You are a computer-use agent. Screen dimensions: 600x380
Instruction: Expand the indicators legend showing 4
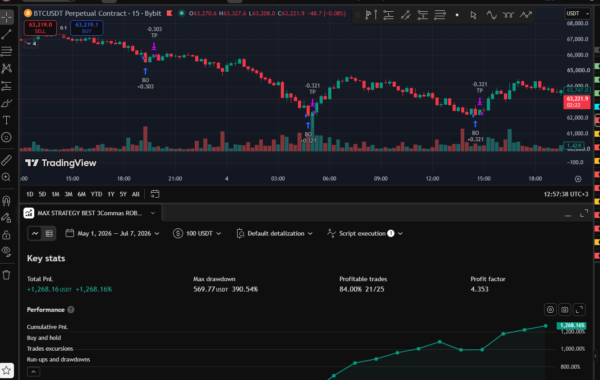click(x=31, y=44)
